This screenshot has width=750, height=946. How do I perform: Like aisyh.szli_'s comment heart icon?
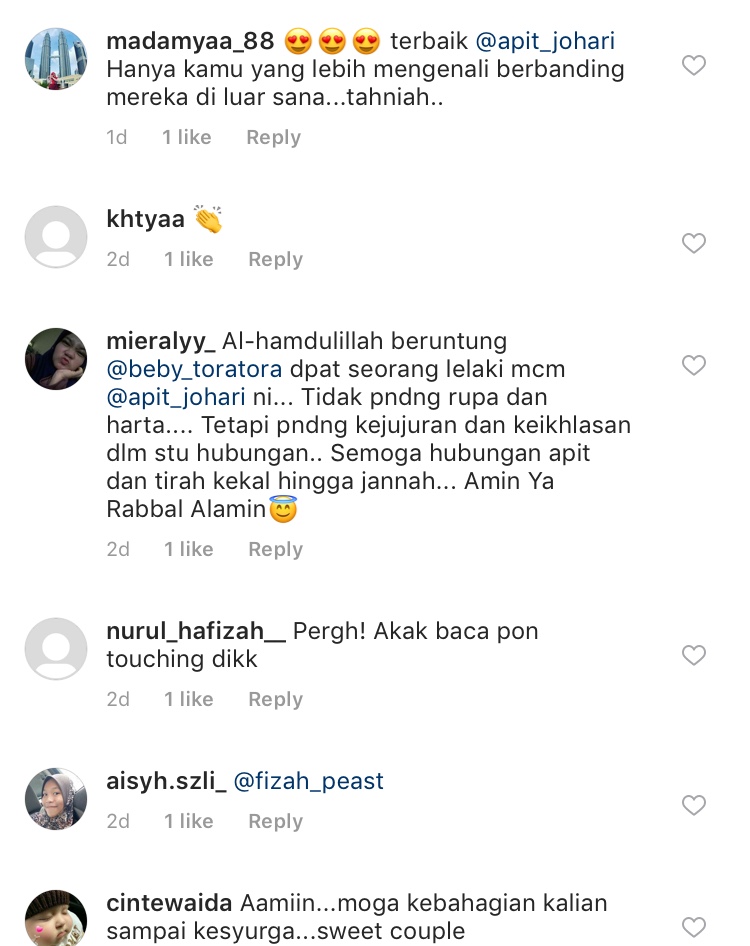click(693, 805)
